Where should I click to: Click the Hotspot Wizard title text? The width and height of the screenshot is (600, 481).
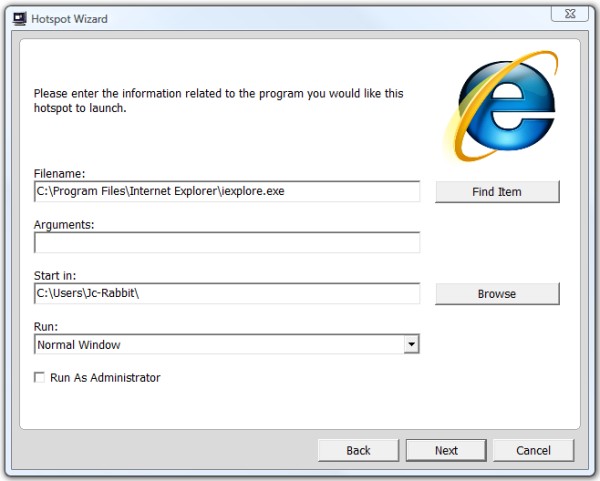pyautogui.click(x=69, y=19)
